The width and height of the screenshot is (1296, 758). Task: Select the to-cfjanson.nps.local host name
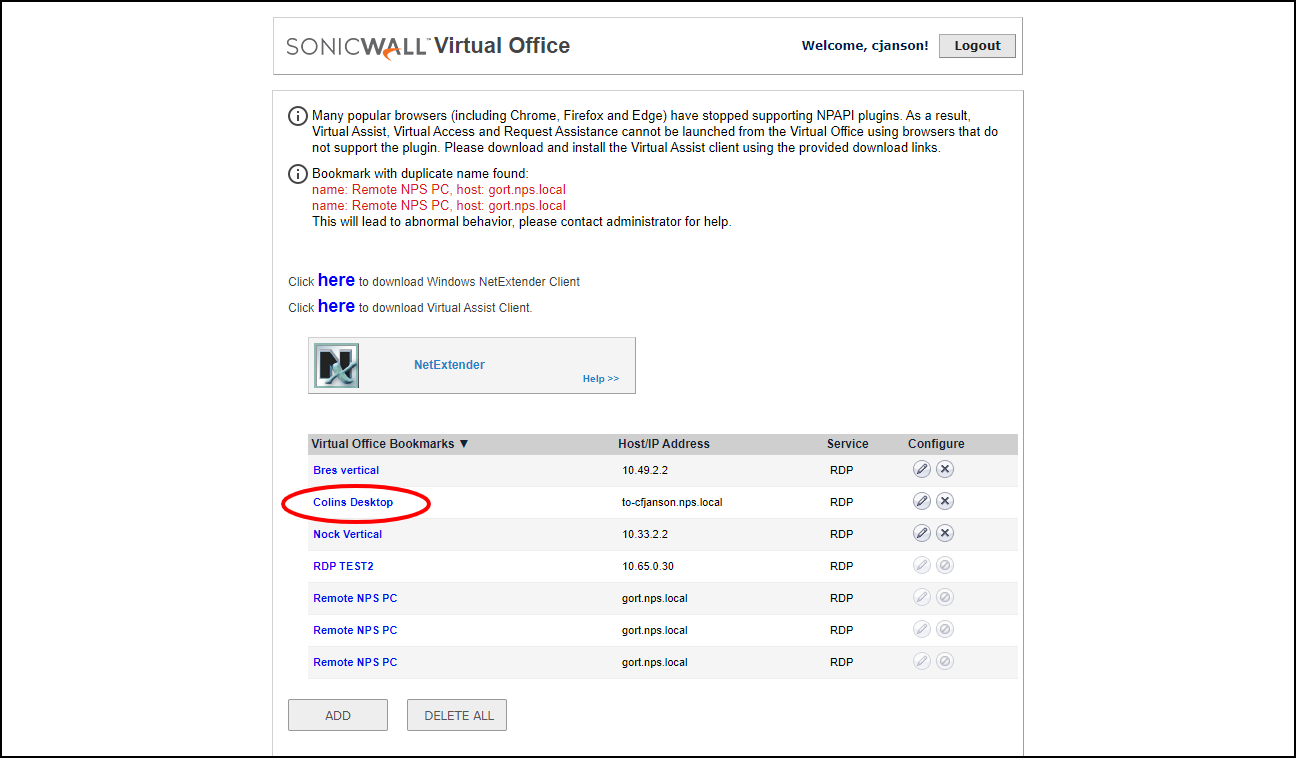(672, 502)
